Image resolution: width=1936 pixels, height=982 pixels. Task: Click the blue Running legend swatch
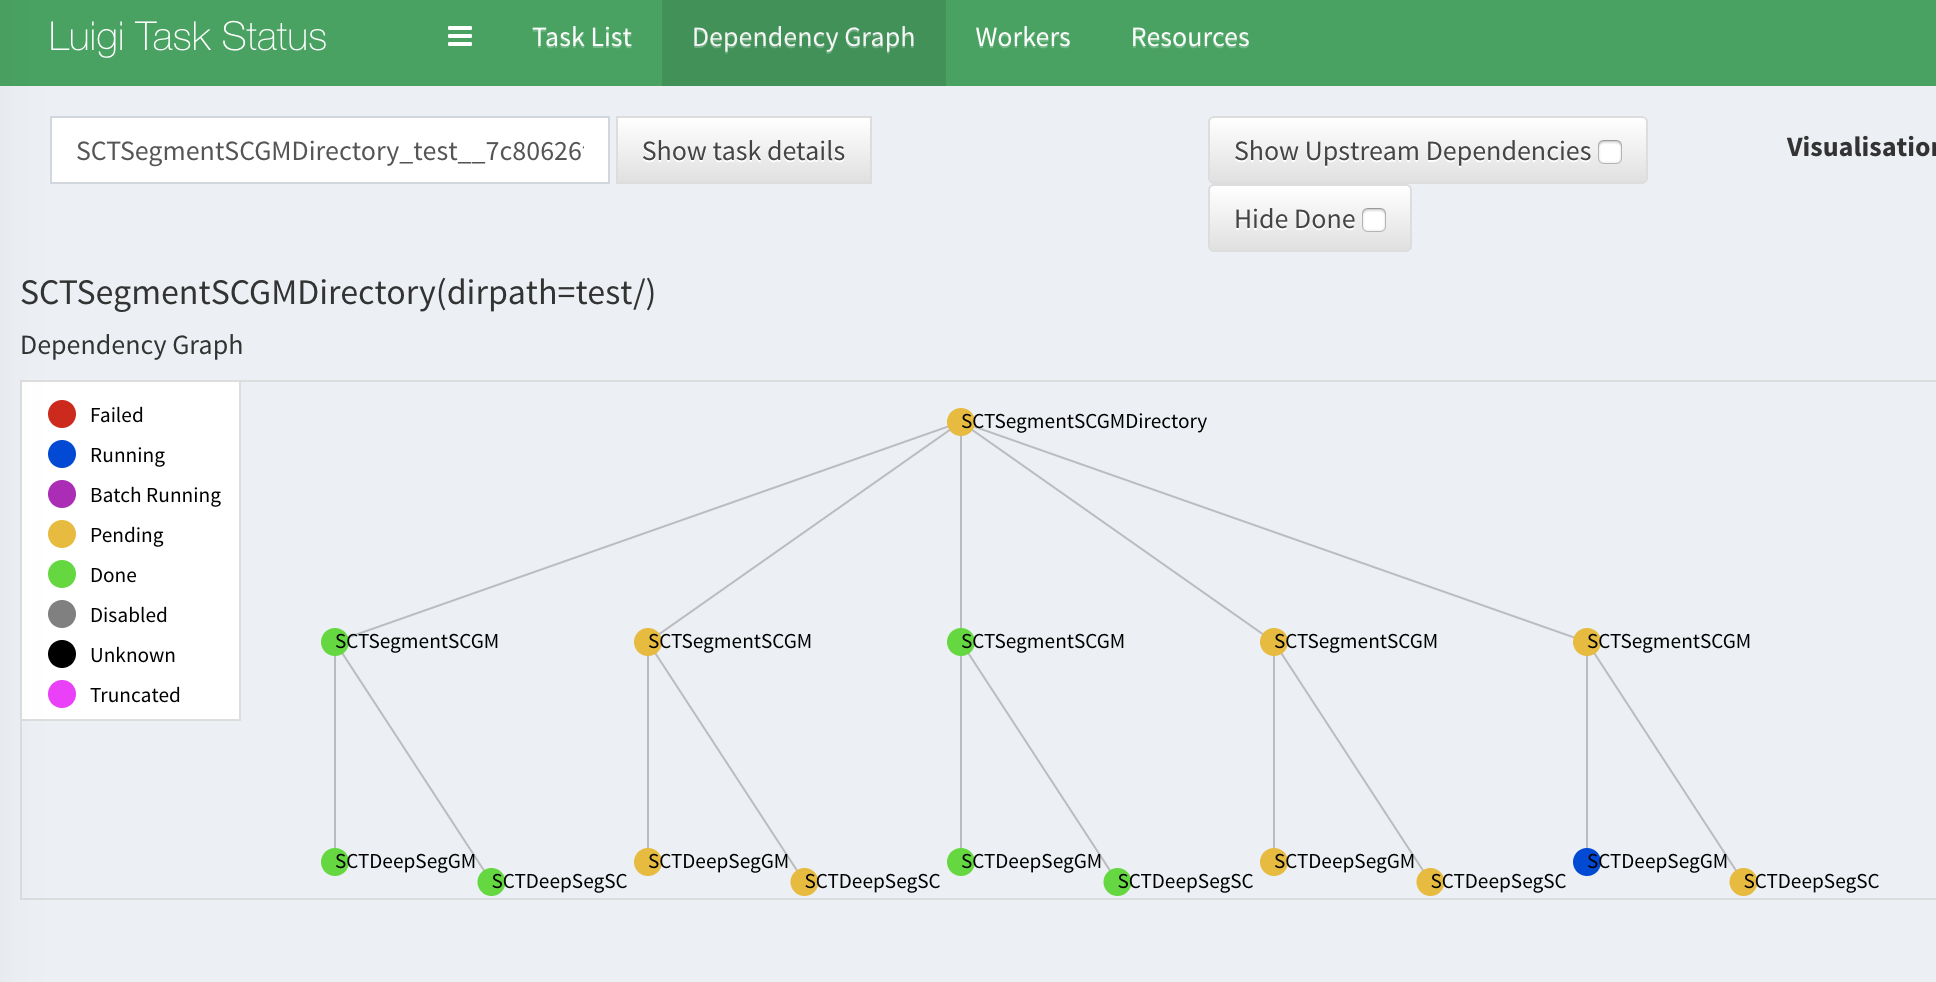point(62,454)
